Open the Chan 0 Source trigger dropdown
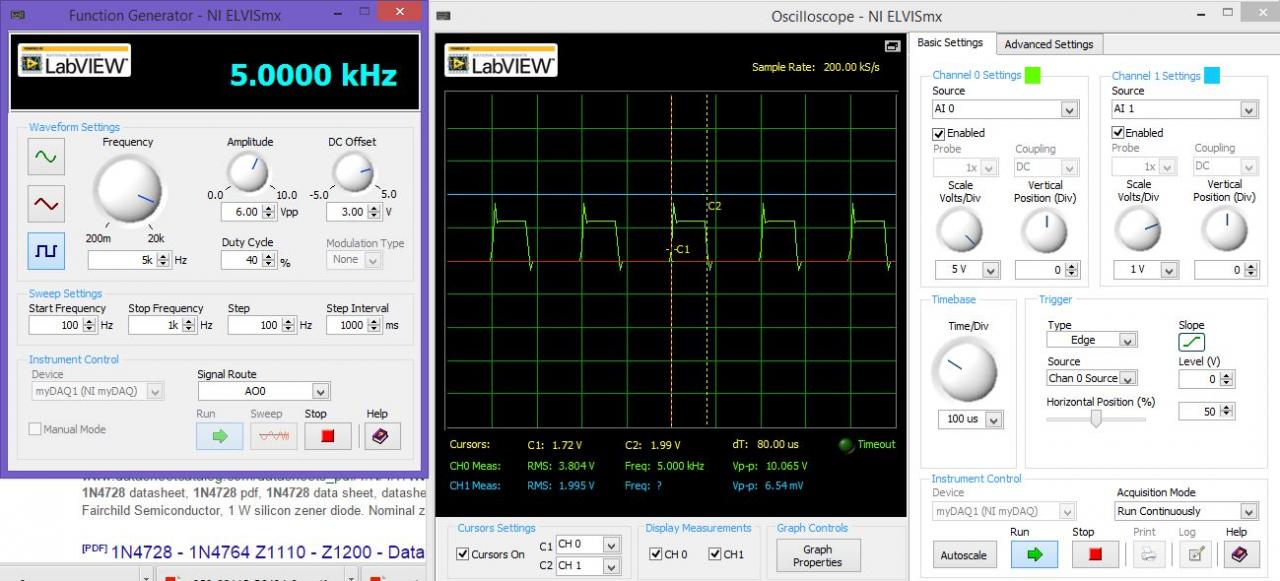This screenshot has width=1280, height=581. tap(1092, 378)
